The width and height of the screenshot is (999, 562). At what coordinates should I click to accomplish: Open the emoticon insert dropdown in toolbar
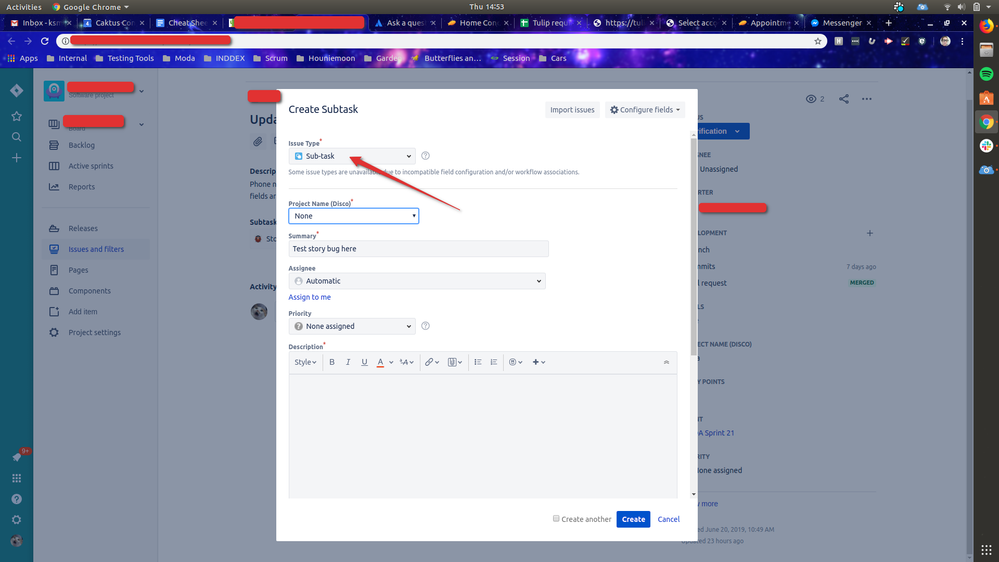515,362
